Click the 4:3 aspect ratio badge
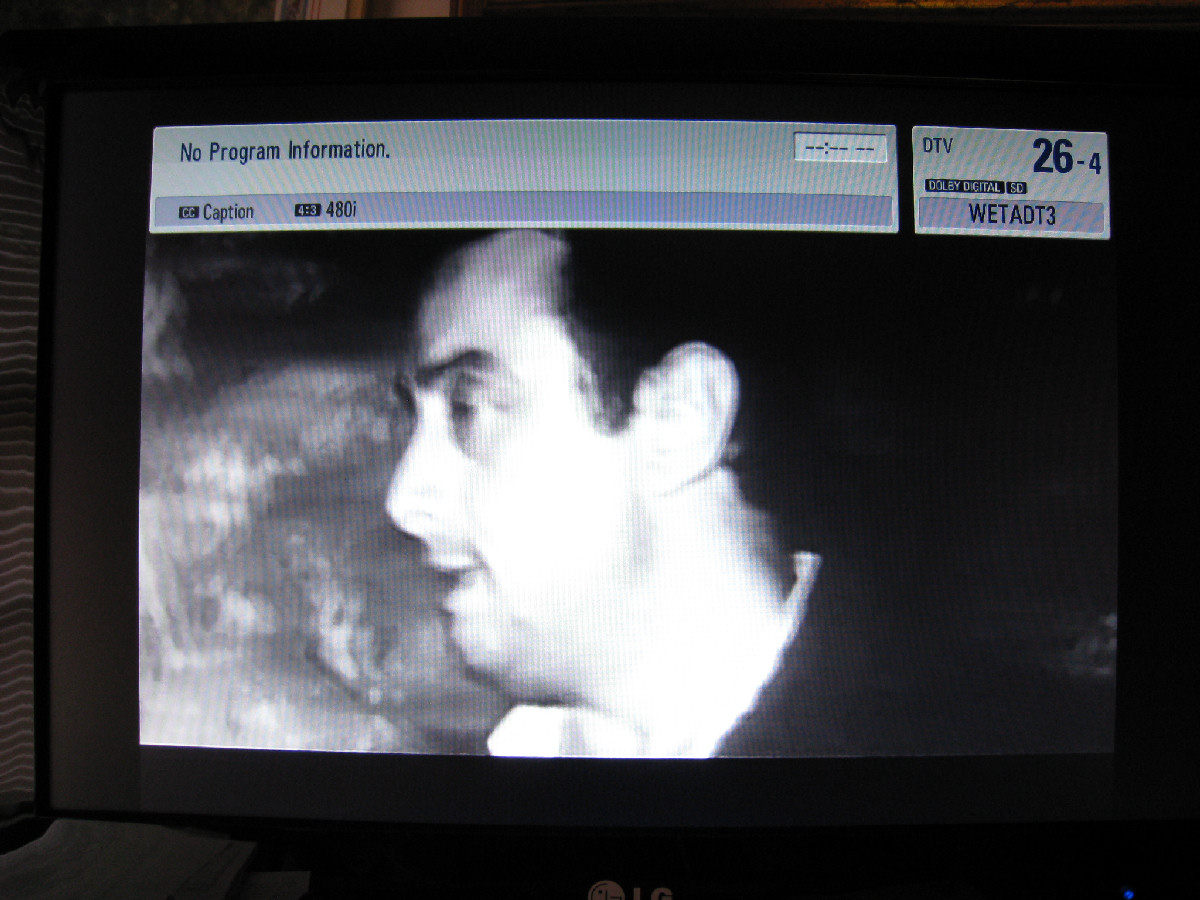Image resolution: width=1200 pixels, height=900 pixels. tap(307, 211)
